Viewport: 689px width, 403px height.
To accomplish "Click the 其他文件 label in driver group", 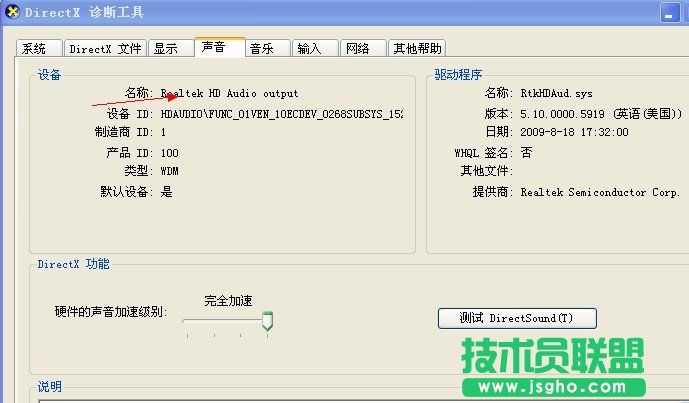I will (x=487, y=171).
